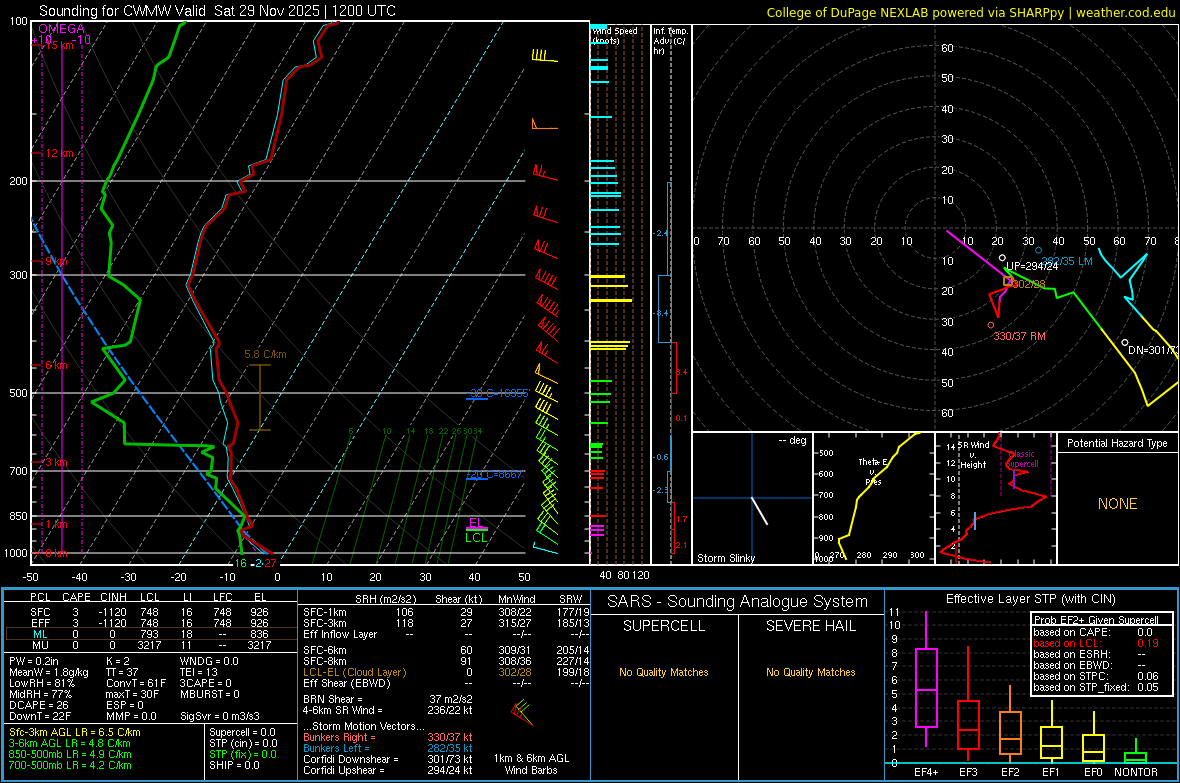Viewport: 1180px width, 783px height.
Task: Click the '330/37 RM' hodograph label
Action: click(1020, 336)
